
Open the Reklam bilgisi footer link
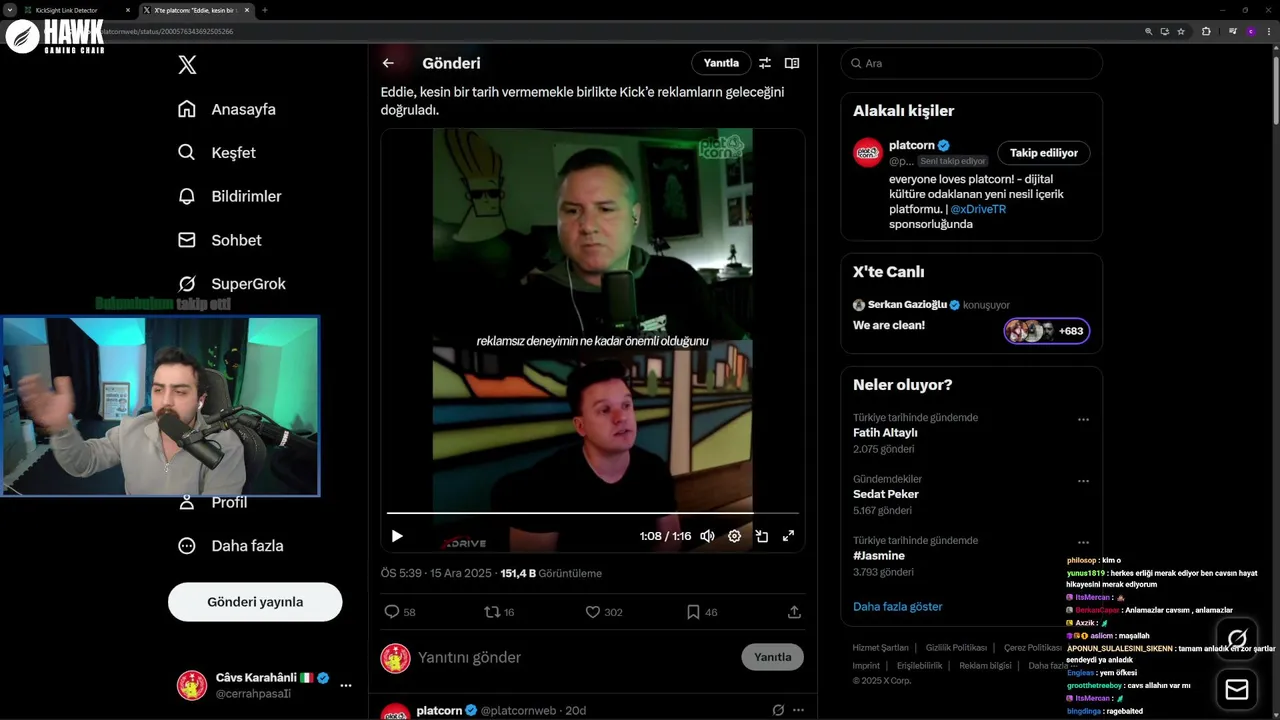click(x=985, y=666)
